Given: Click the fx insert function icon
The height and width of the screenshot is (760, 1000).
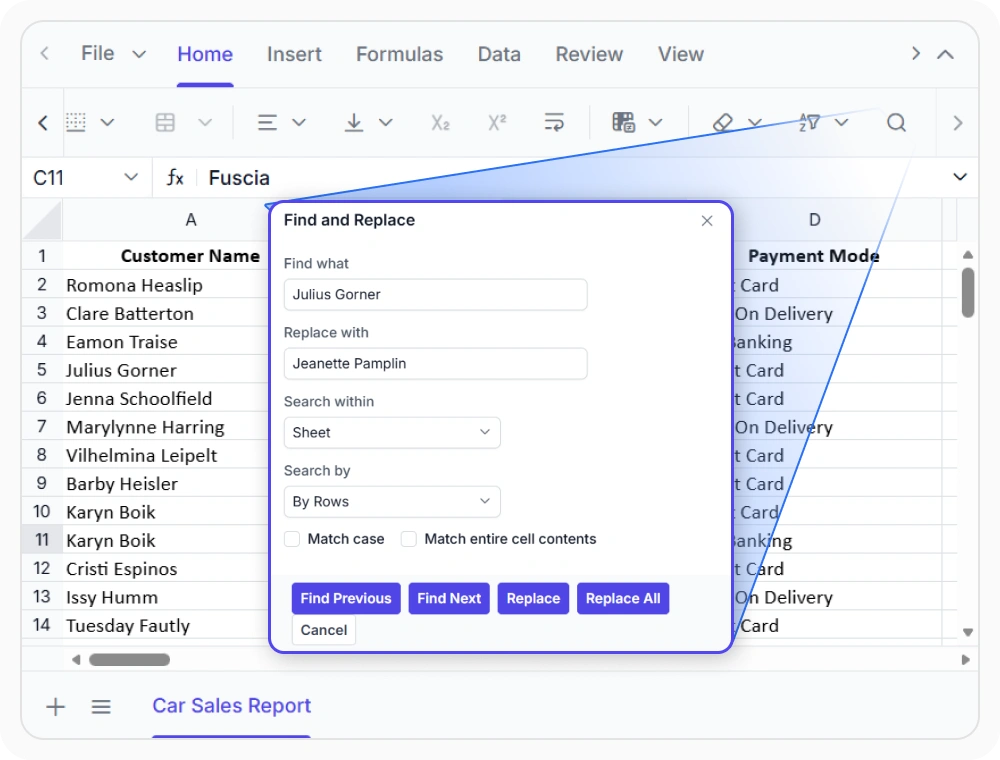Looking at the screenshot, I should (x=175, y=177).
